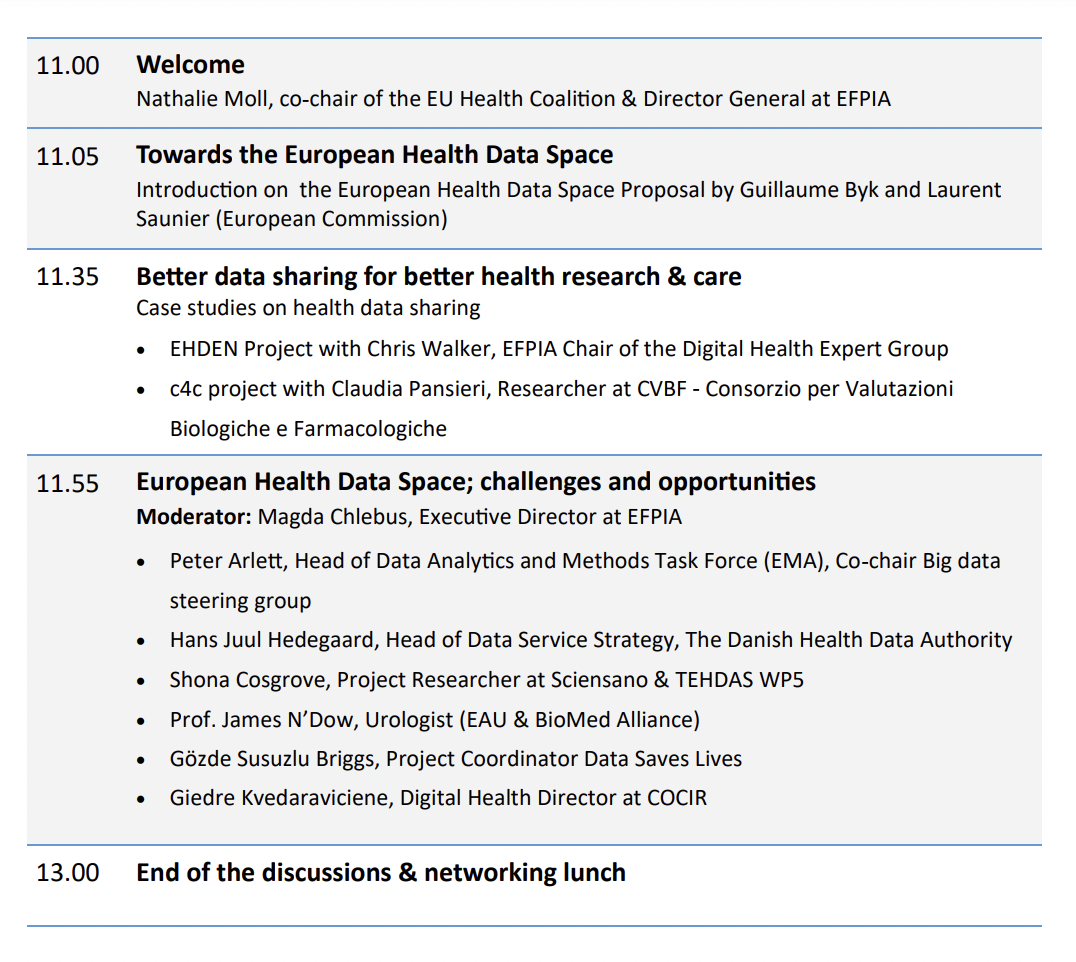
Task: Click the 11.05 time label
Action: click(x=68, y=157)
